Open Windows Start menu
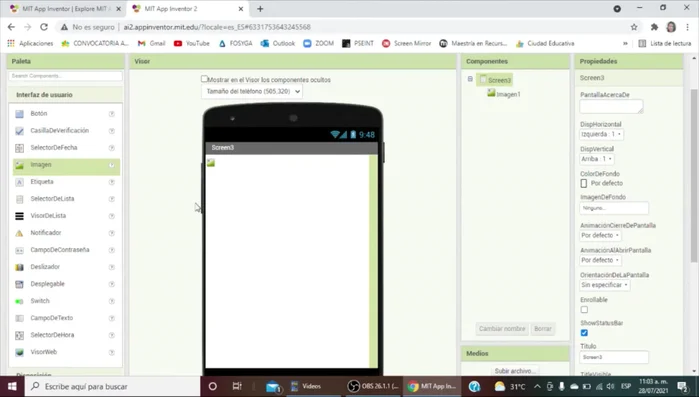 (12, 386)
